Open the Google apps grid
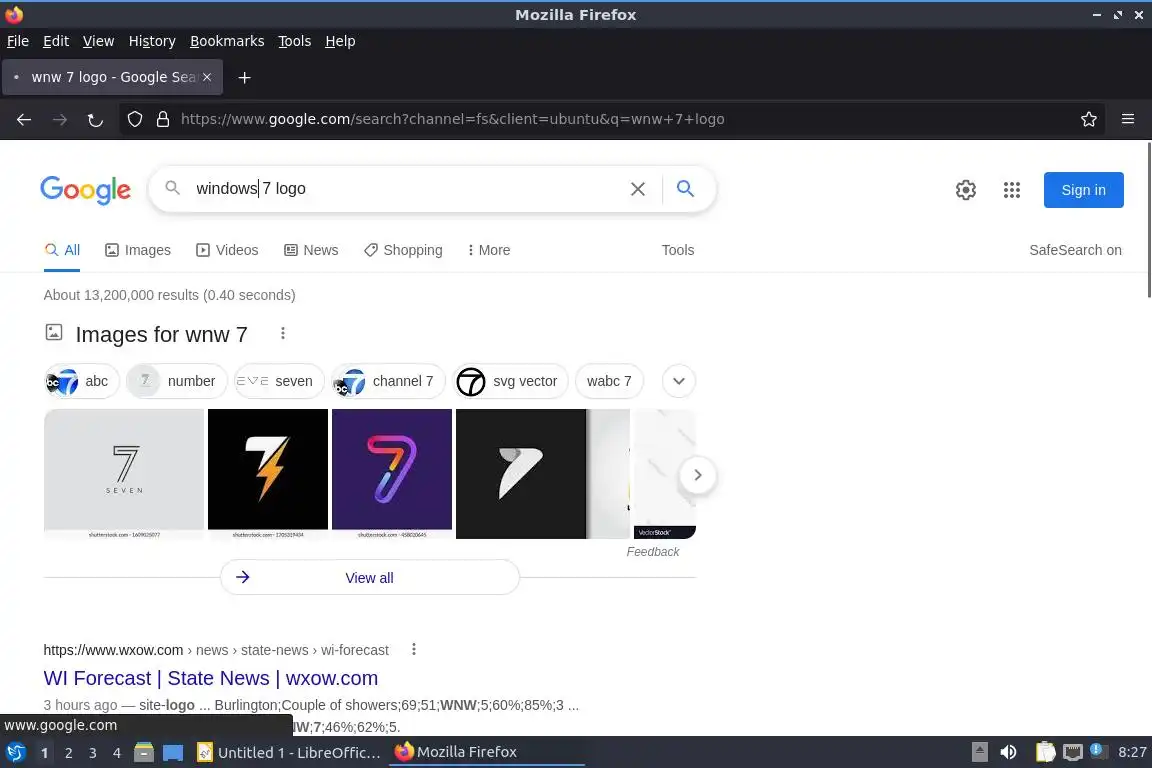 pos(1012,190)
